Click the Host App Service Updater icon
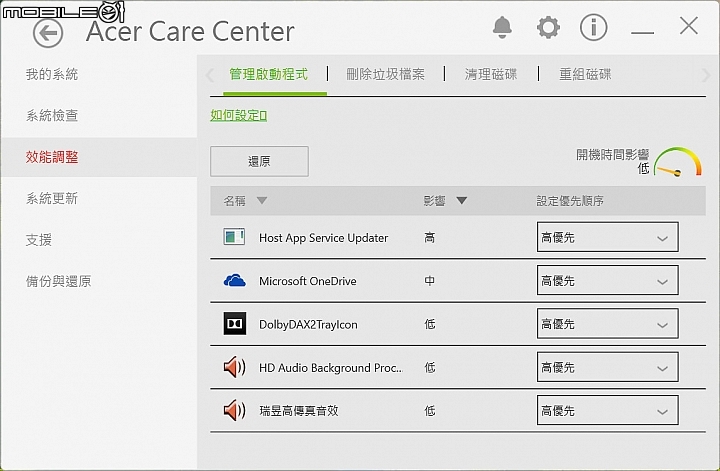The image size is (720, 471). [234, 237]
